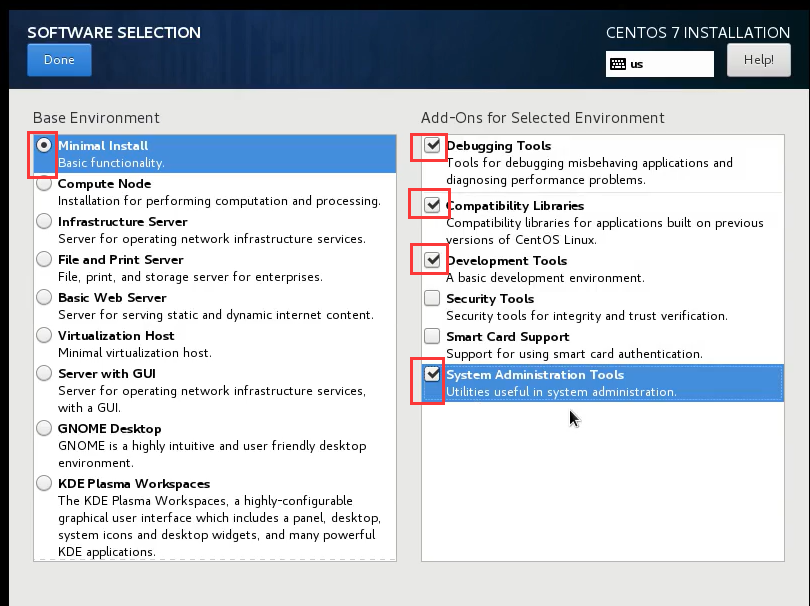
Task: Click 'GNOME Desktop' label
Action: [110, 429]
